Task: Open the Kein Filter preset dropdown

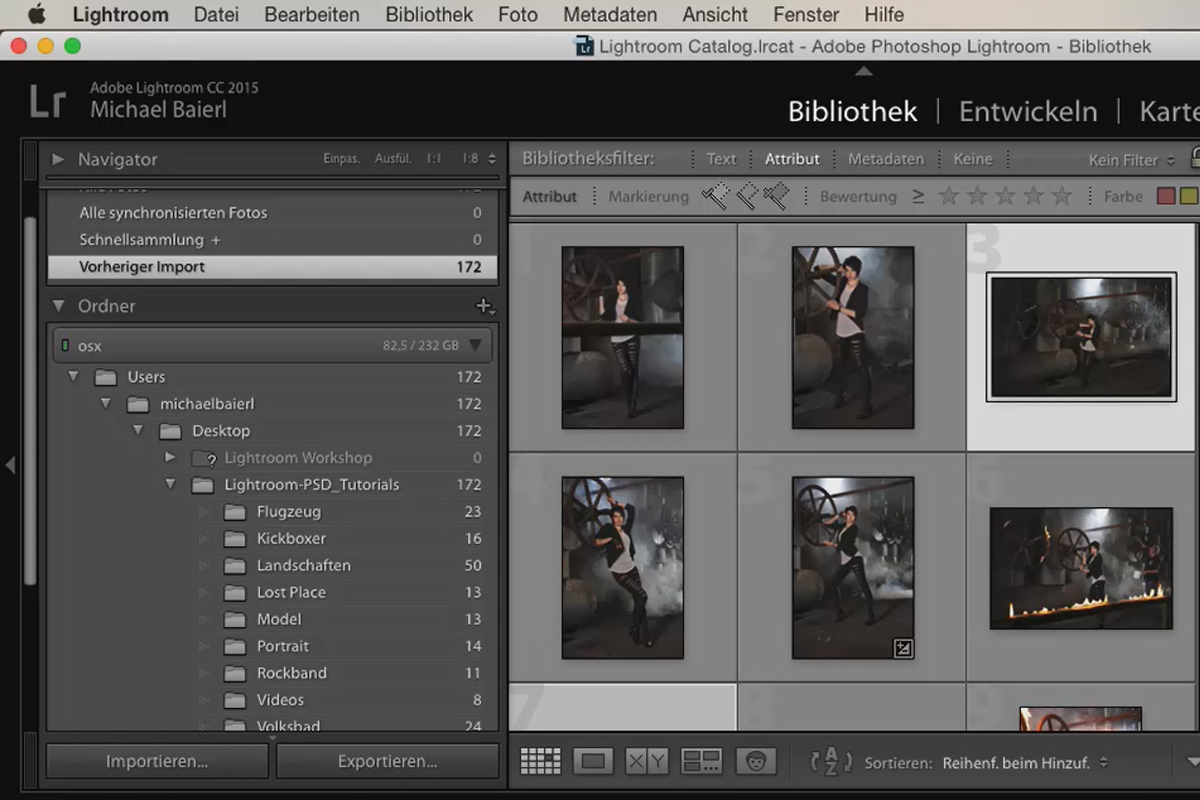Action: click(1131, 160)
